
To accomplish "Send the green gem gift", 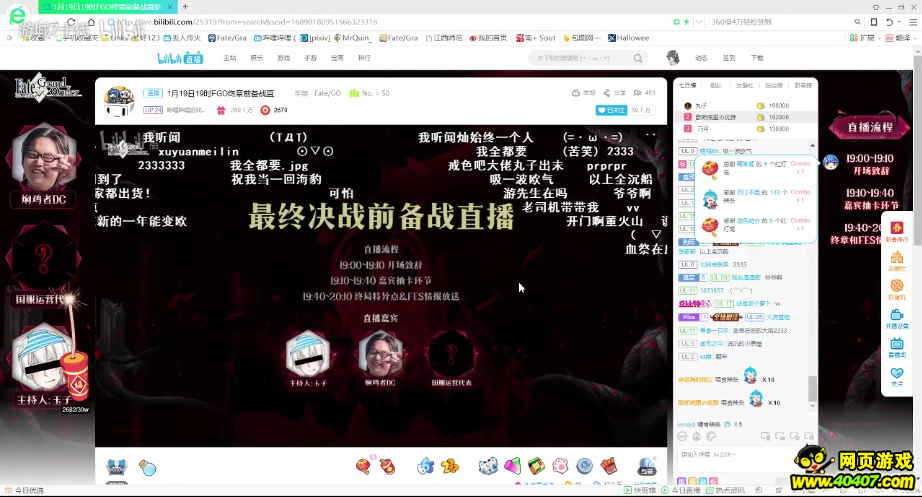I will click(x=512, y=466).
